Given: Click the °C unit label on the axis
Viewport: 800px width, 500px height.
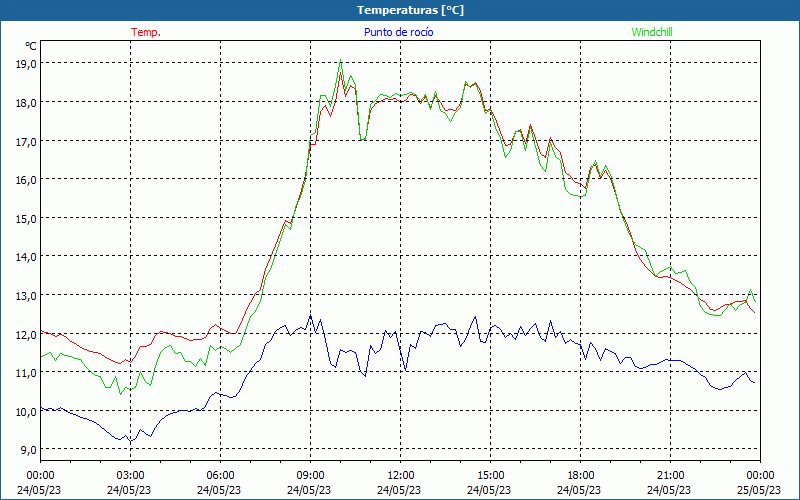Looking at the screenshot, I should coord(31,46).
